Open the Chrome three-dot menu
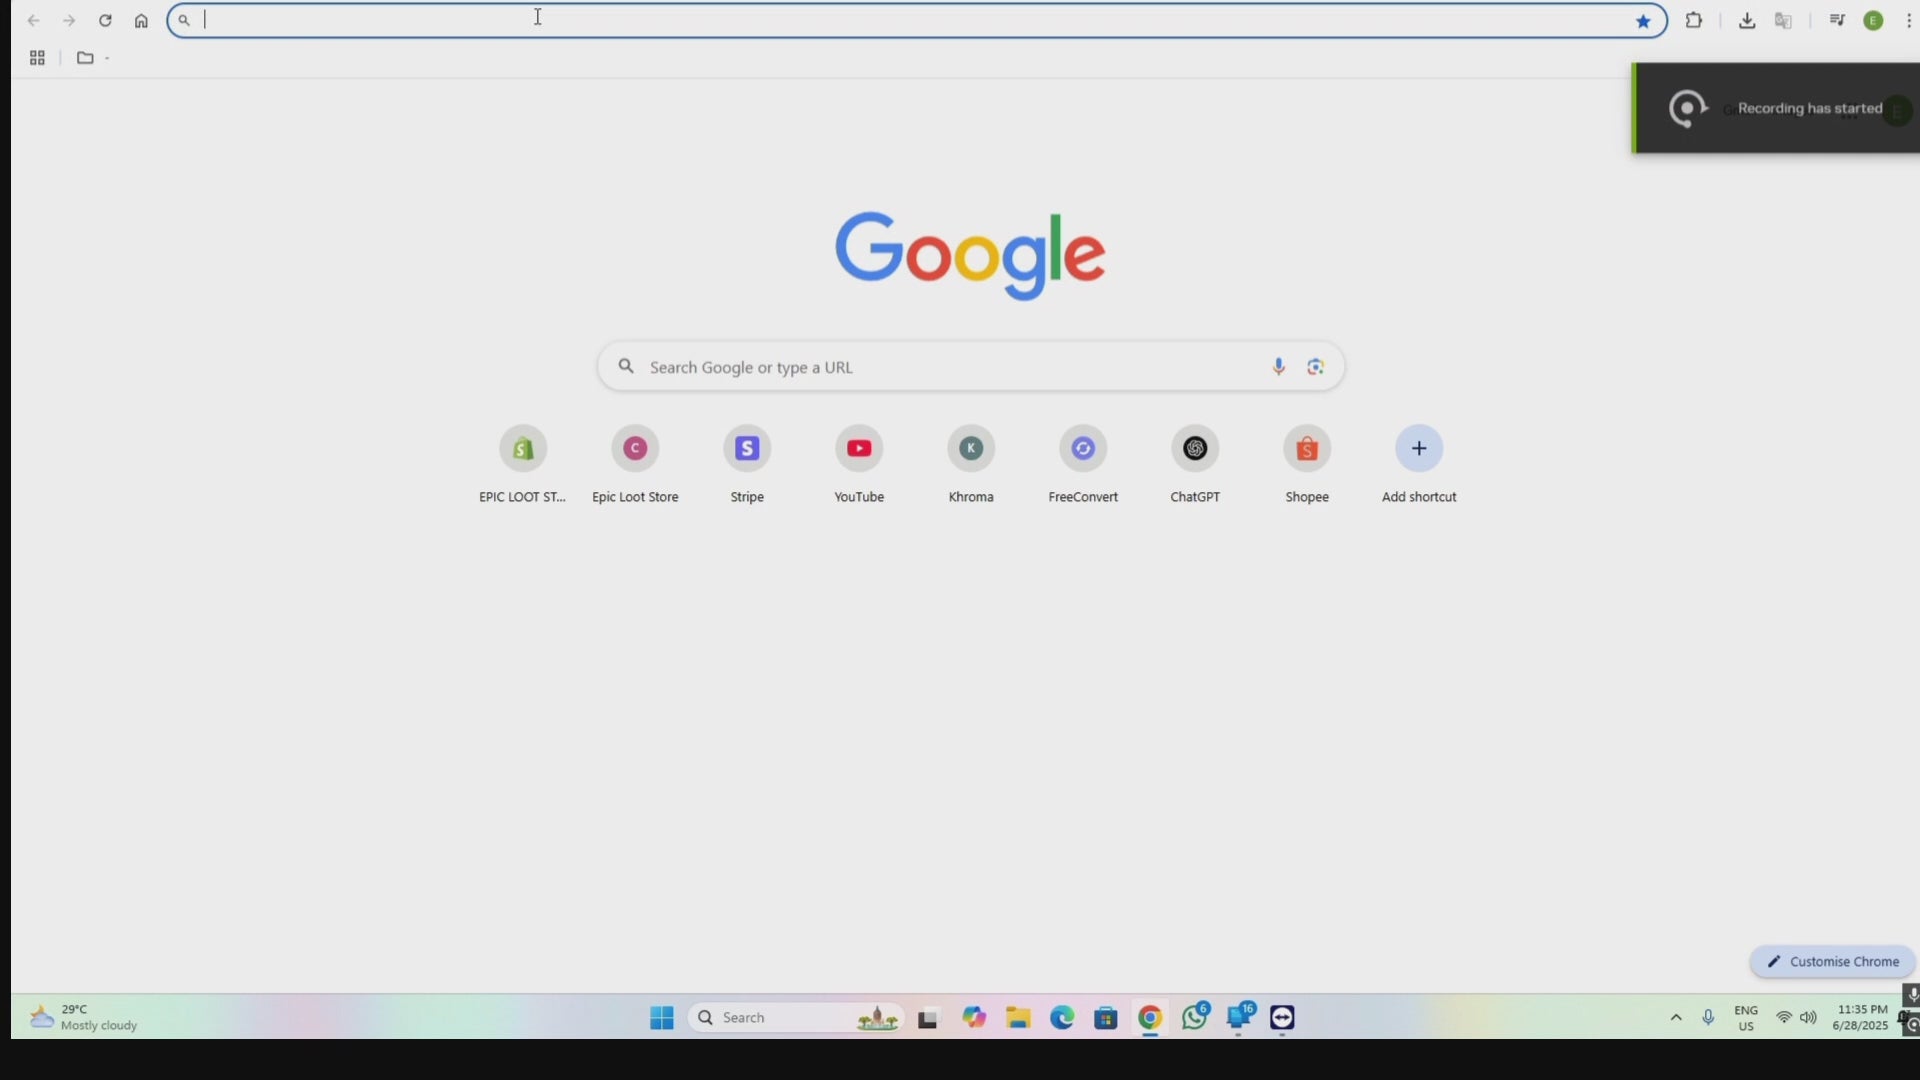Viewport: 1920px width, 1080px height. pyautogui.click(x=1908, y=21)
